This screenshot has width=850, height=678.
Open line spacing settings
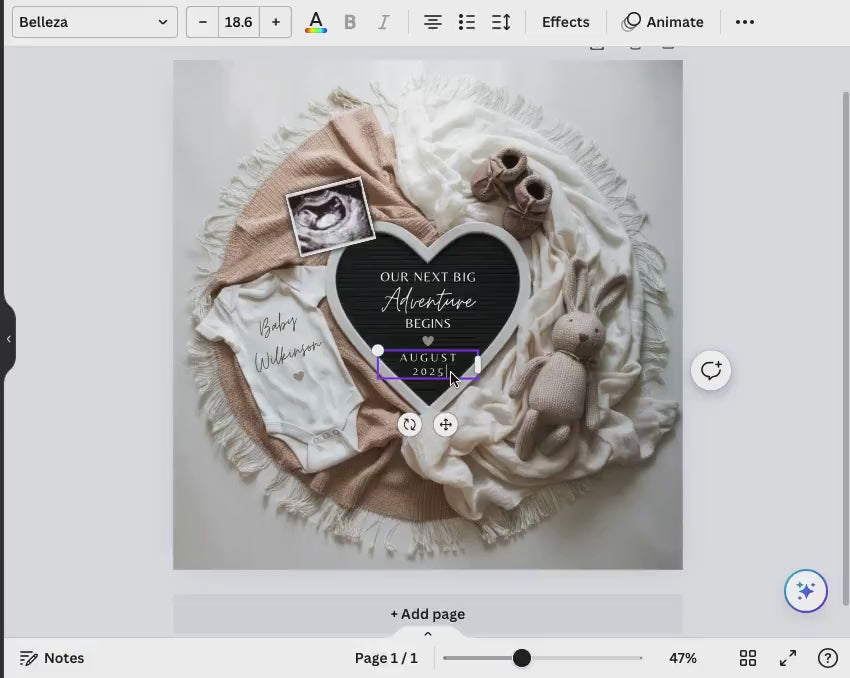click(x=501, y=22)
